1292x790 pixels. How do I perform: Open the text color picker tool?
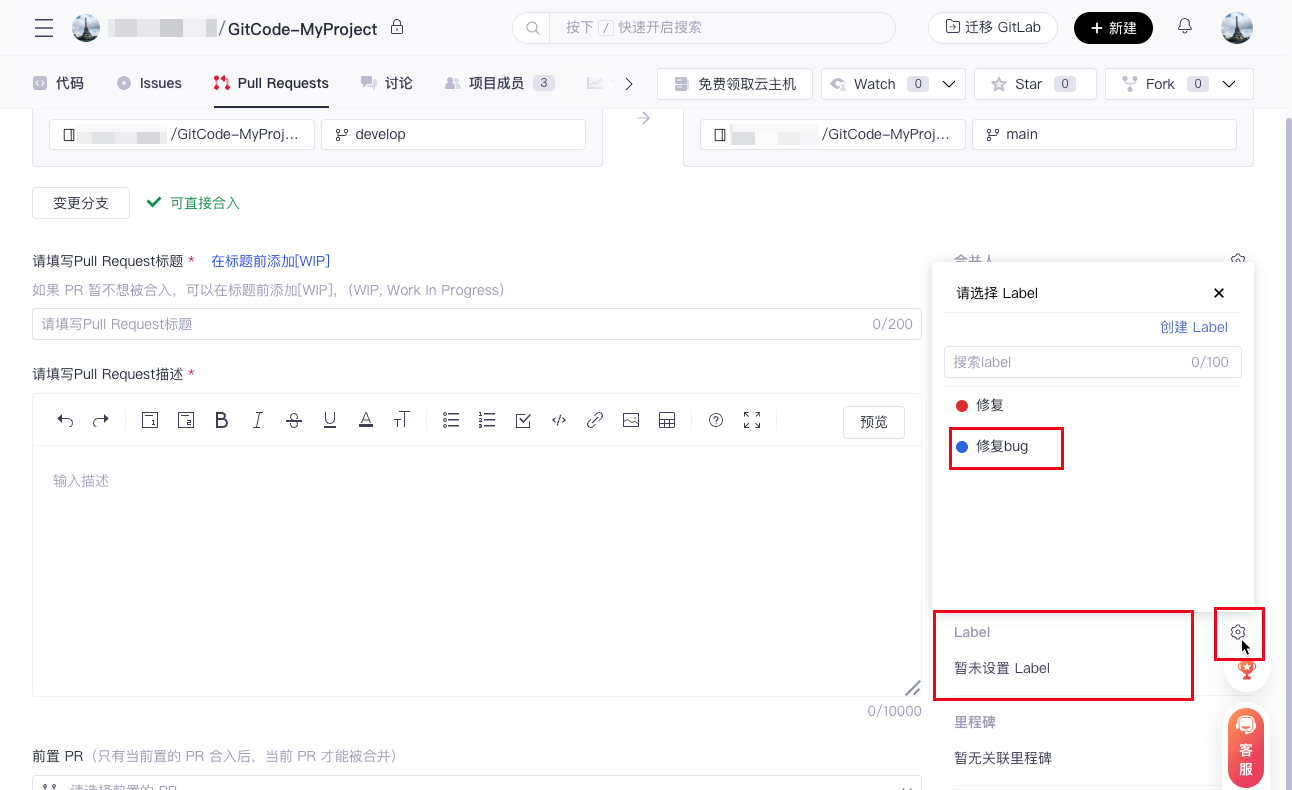(366, 421)
